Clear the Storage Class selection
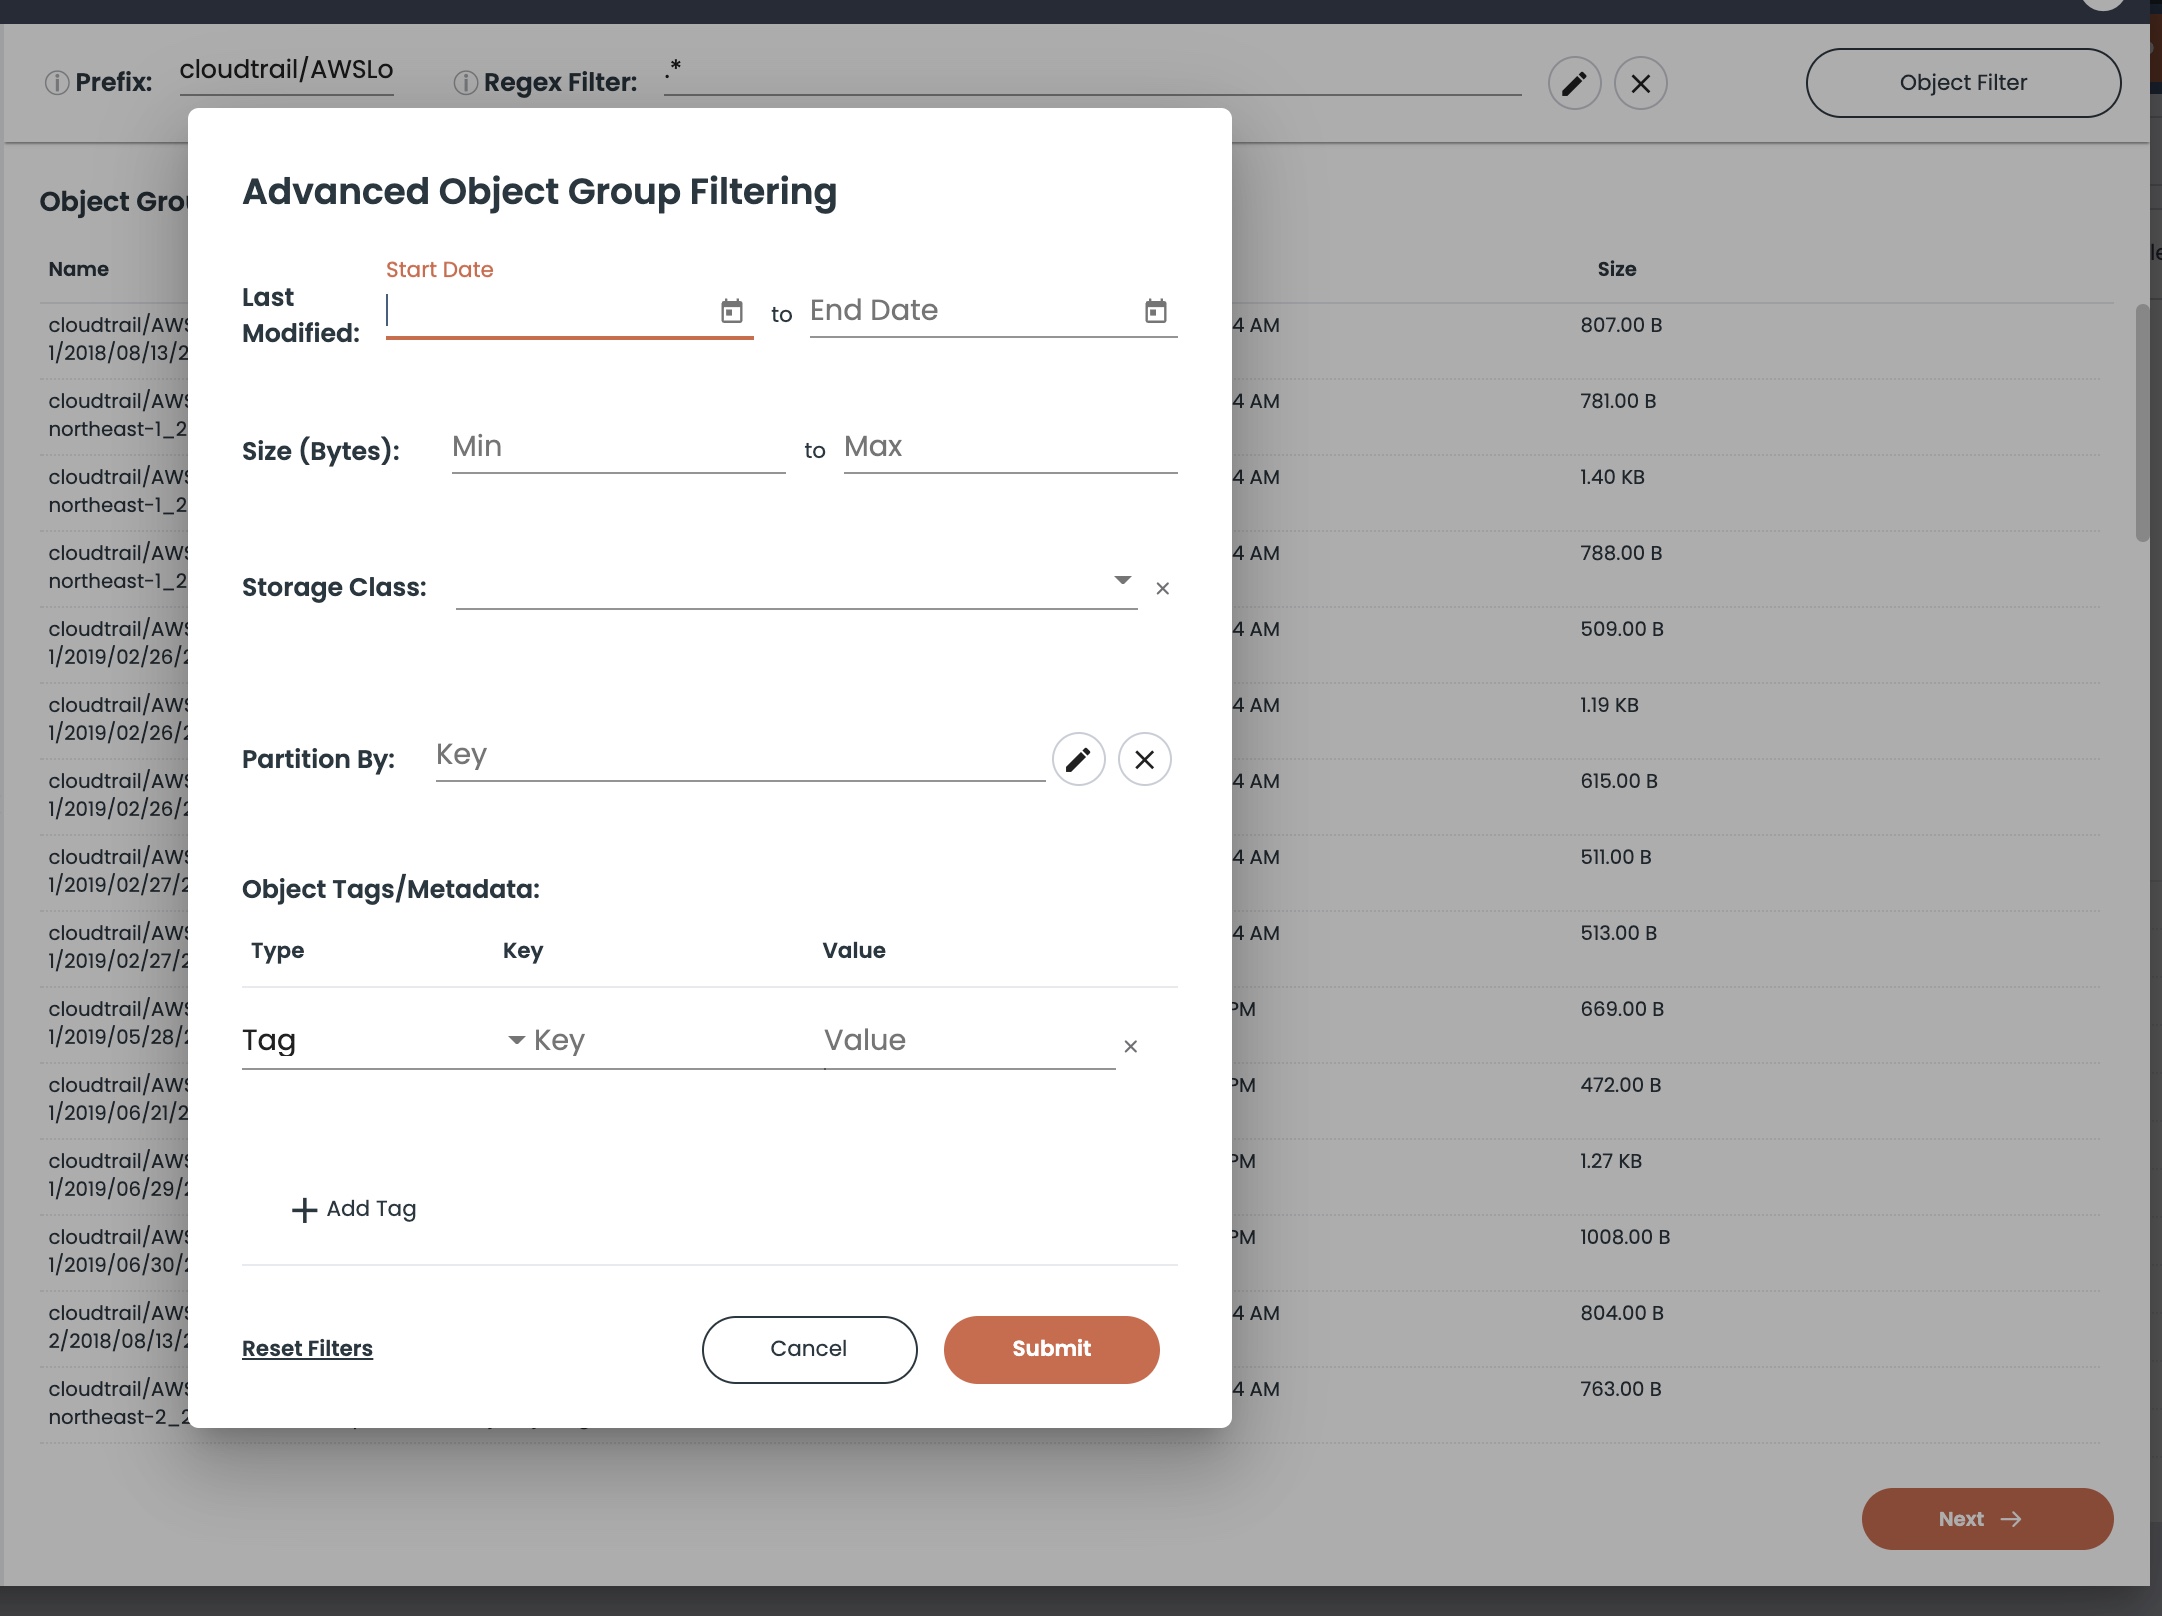The image size is (2162, 1616). point(1162,589)
